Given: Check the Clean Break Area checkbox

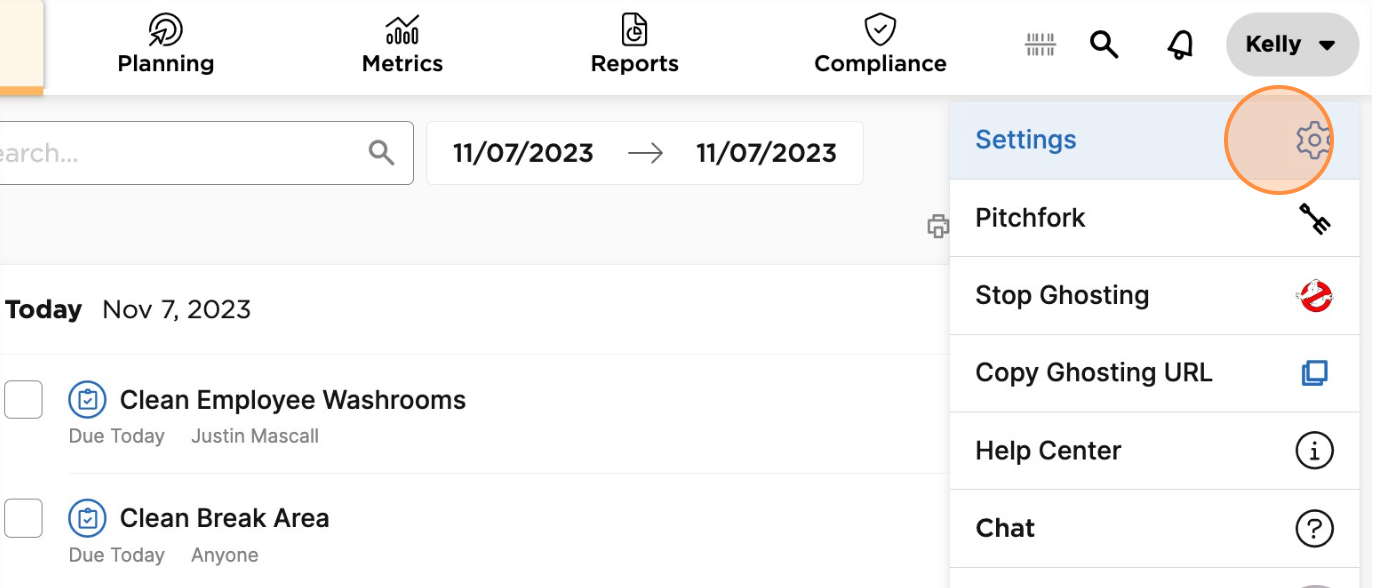Looking at the screenshot, I should pyautogui.click(x=23, y=519).
